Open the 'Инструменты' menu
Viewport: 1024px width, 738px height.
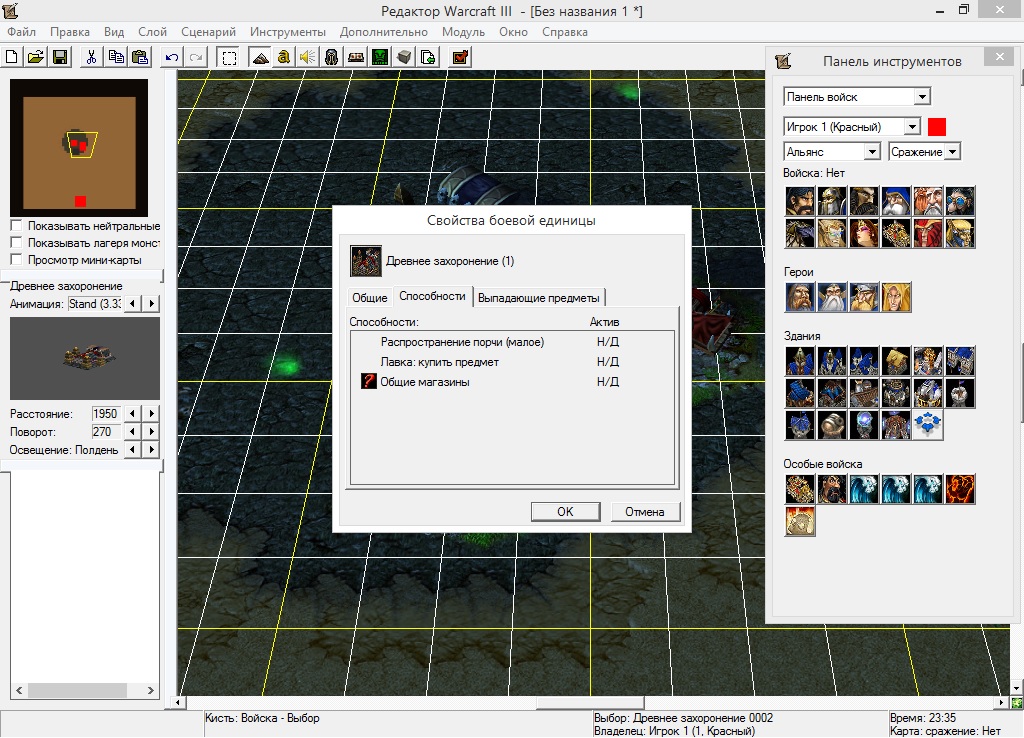pos(287,32)
